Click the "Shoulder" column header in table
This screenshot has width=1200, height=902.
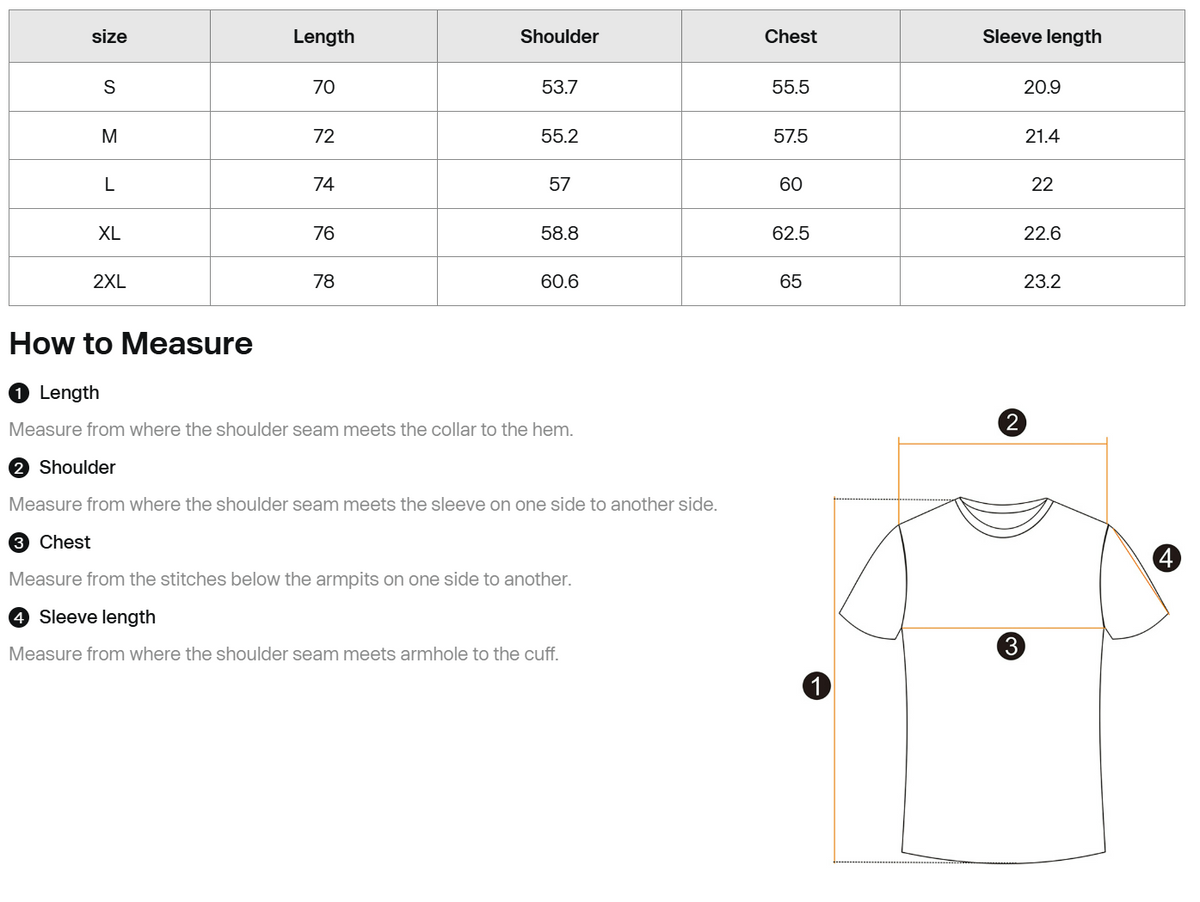559,37
